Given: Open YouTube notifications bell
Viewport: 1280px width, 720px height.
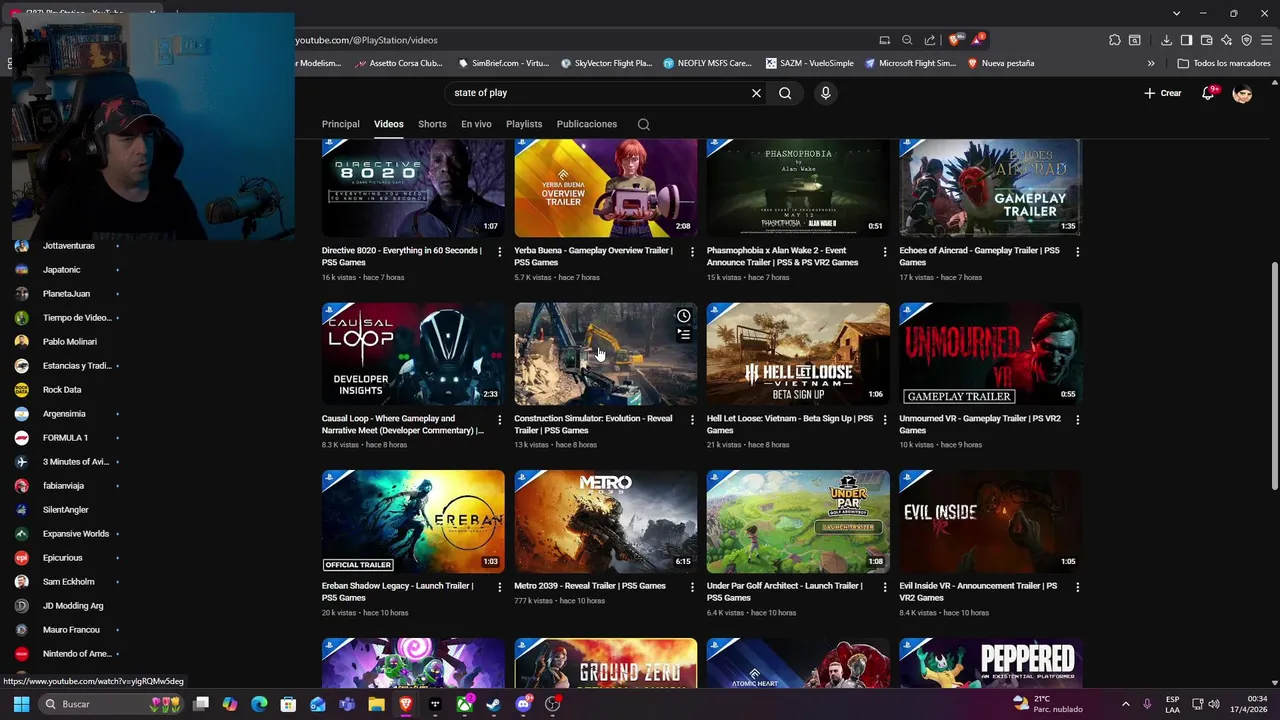Looking at the screenshot, I should [1209, 93].
